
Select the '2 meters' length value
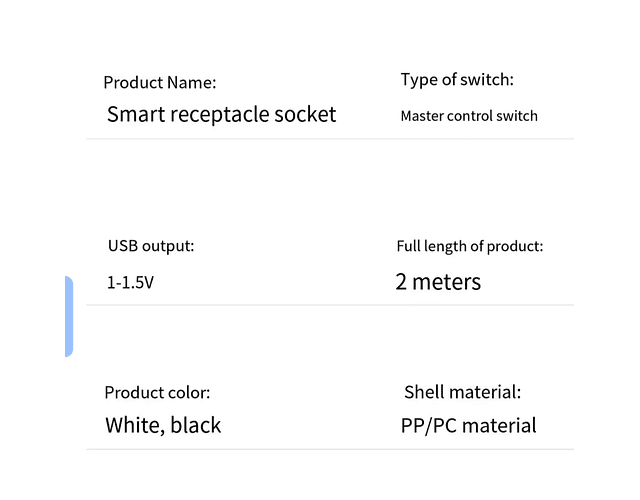pos(438,282)
